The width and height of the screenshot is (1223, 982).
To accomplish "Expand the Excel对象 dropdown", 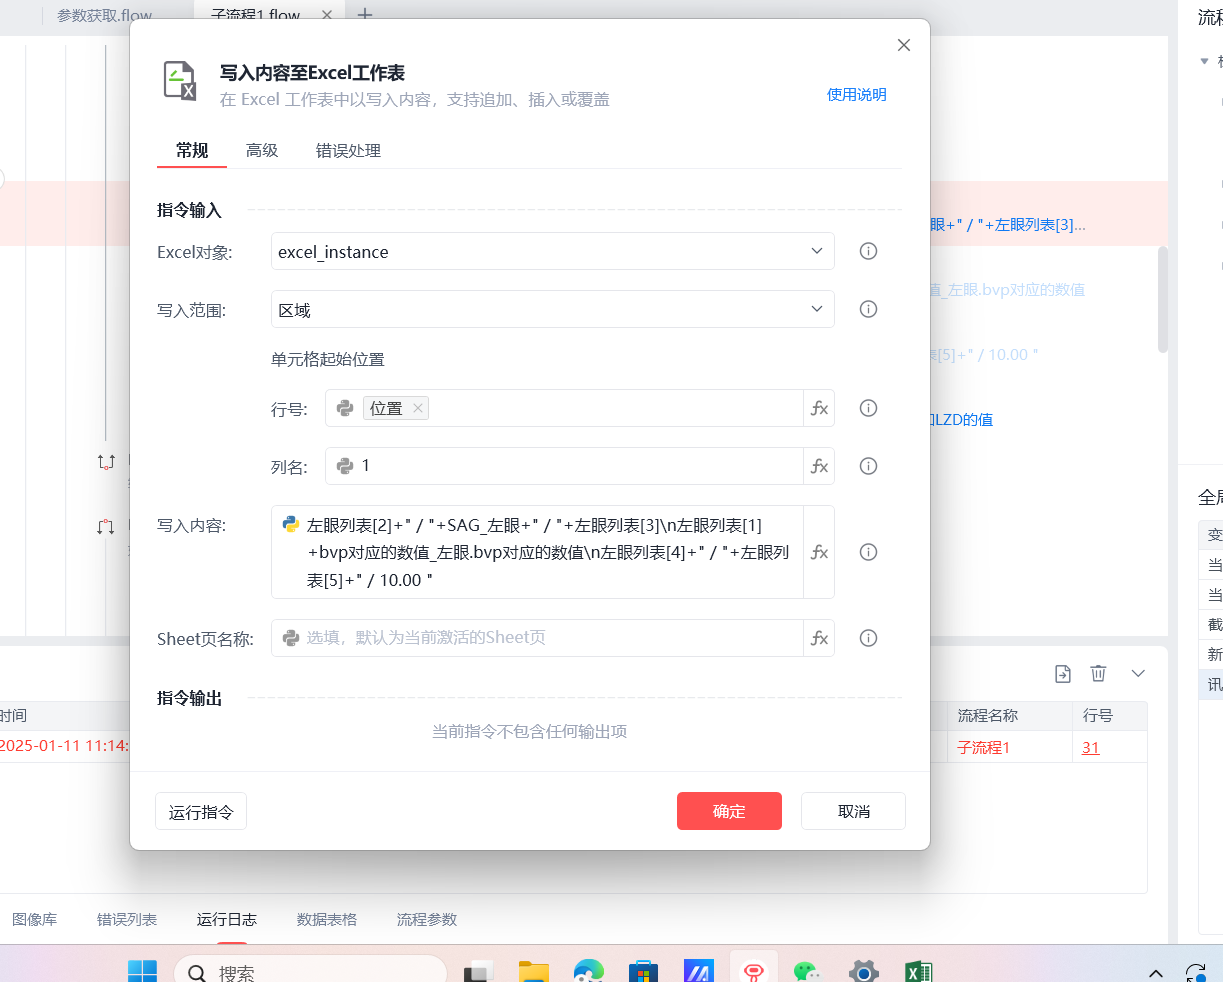I will (x=552, y=251).
